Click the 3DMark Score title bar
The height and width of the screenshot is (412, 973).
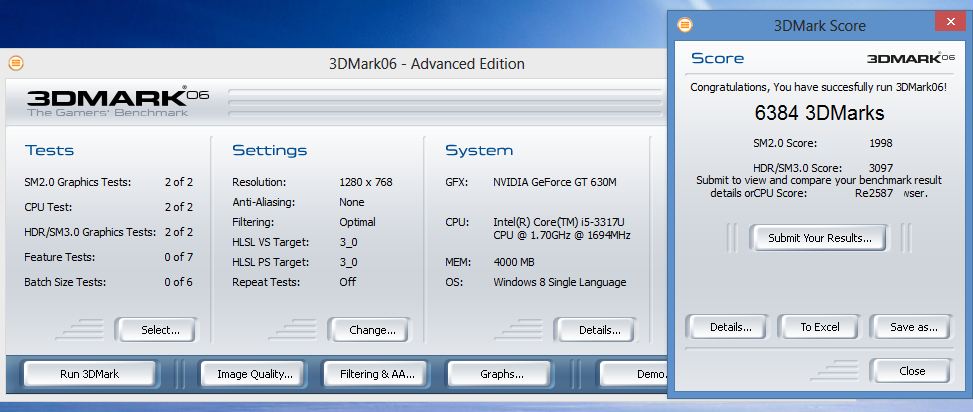pos(819,25)
